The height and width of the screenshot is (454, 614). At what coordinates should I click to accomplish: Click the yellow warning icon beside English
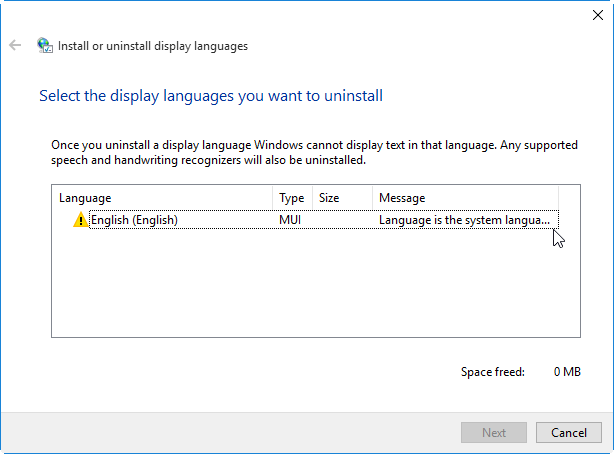tap(81, 220)
